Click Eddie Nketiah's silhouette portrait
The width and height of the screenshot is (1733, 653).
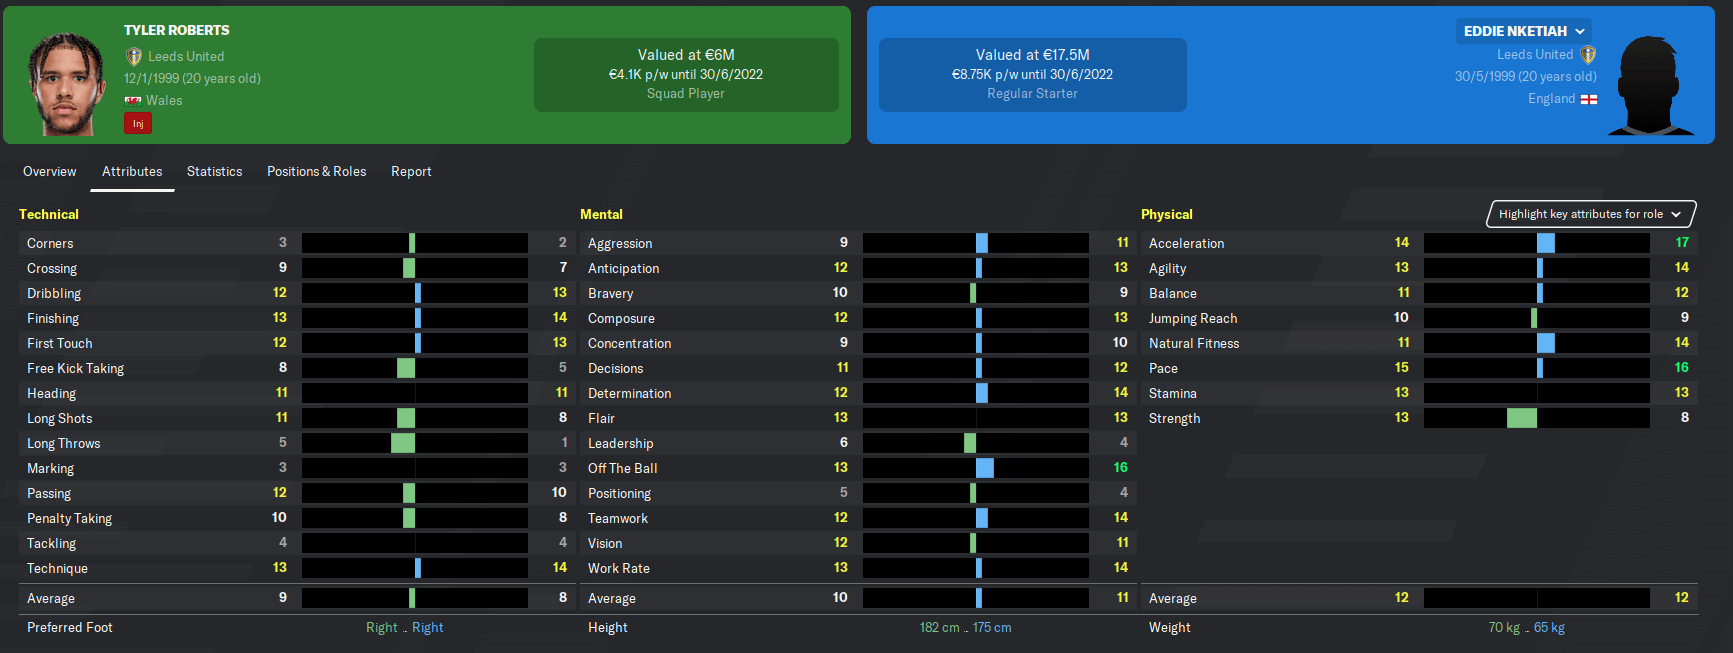coord(1650,85)
